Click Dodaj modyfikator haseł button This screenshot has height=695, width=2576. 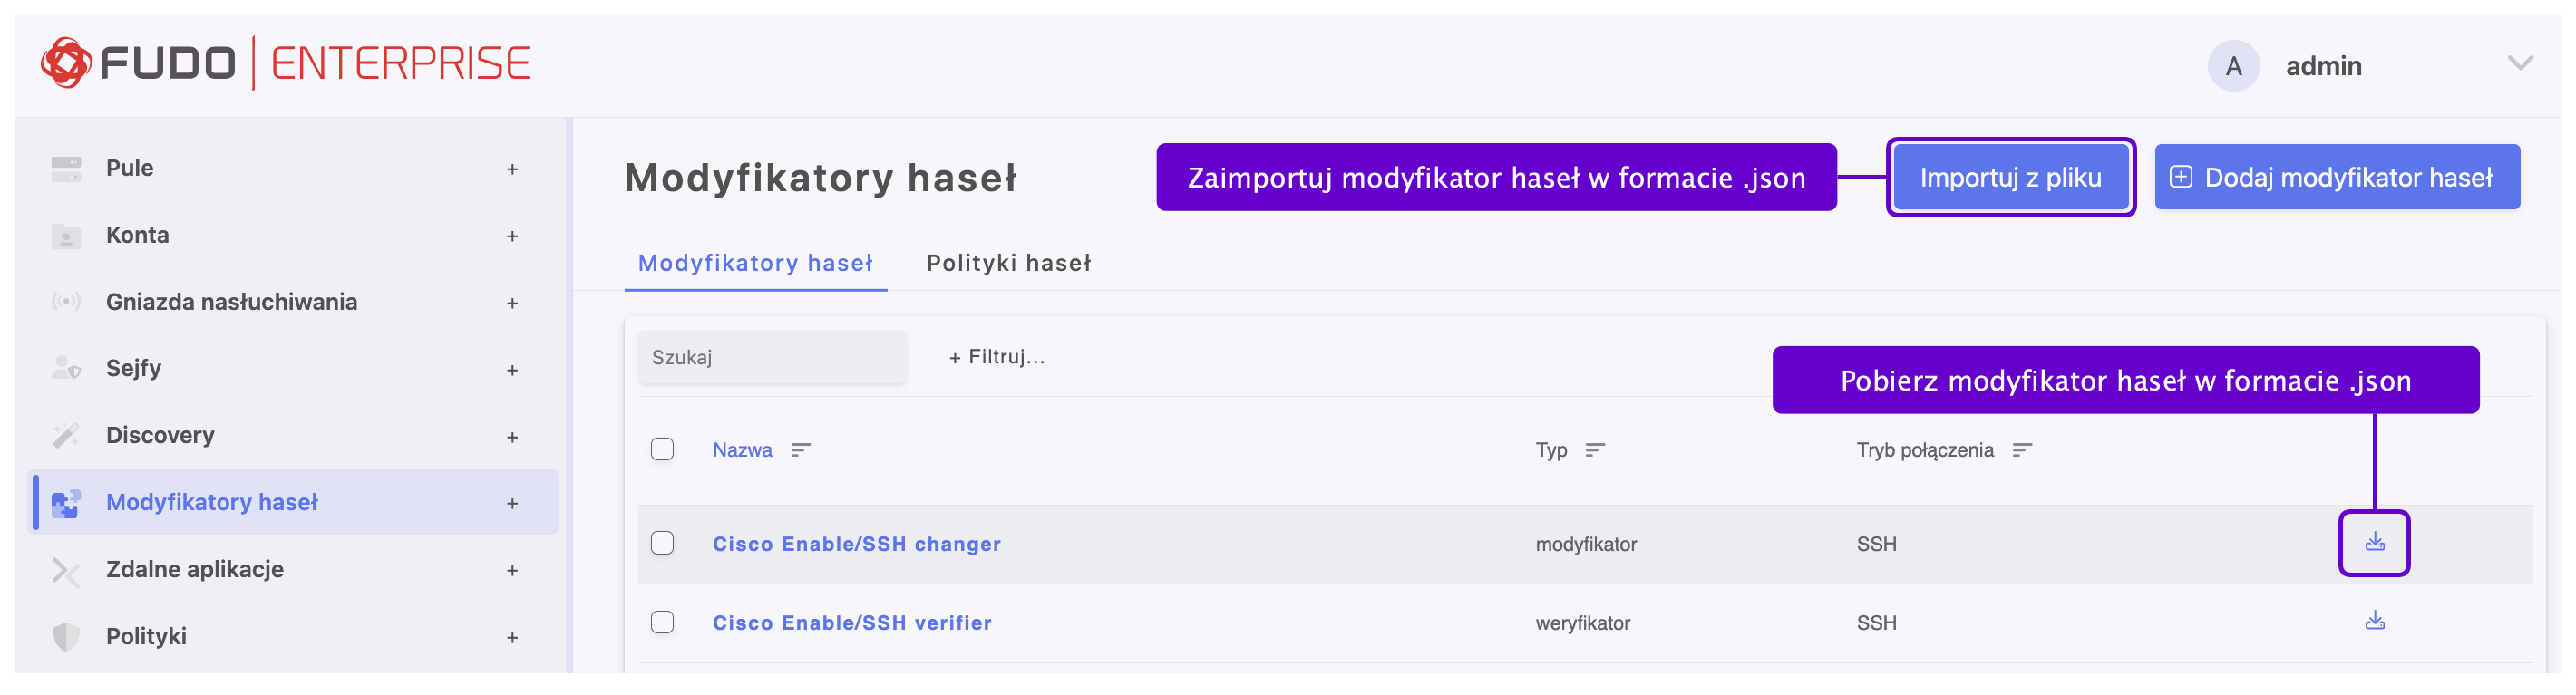[x=2336, y=178]
